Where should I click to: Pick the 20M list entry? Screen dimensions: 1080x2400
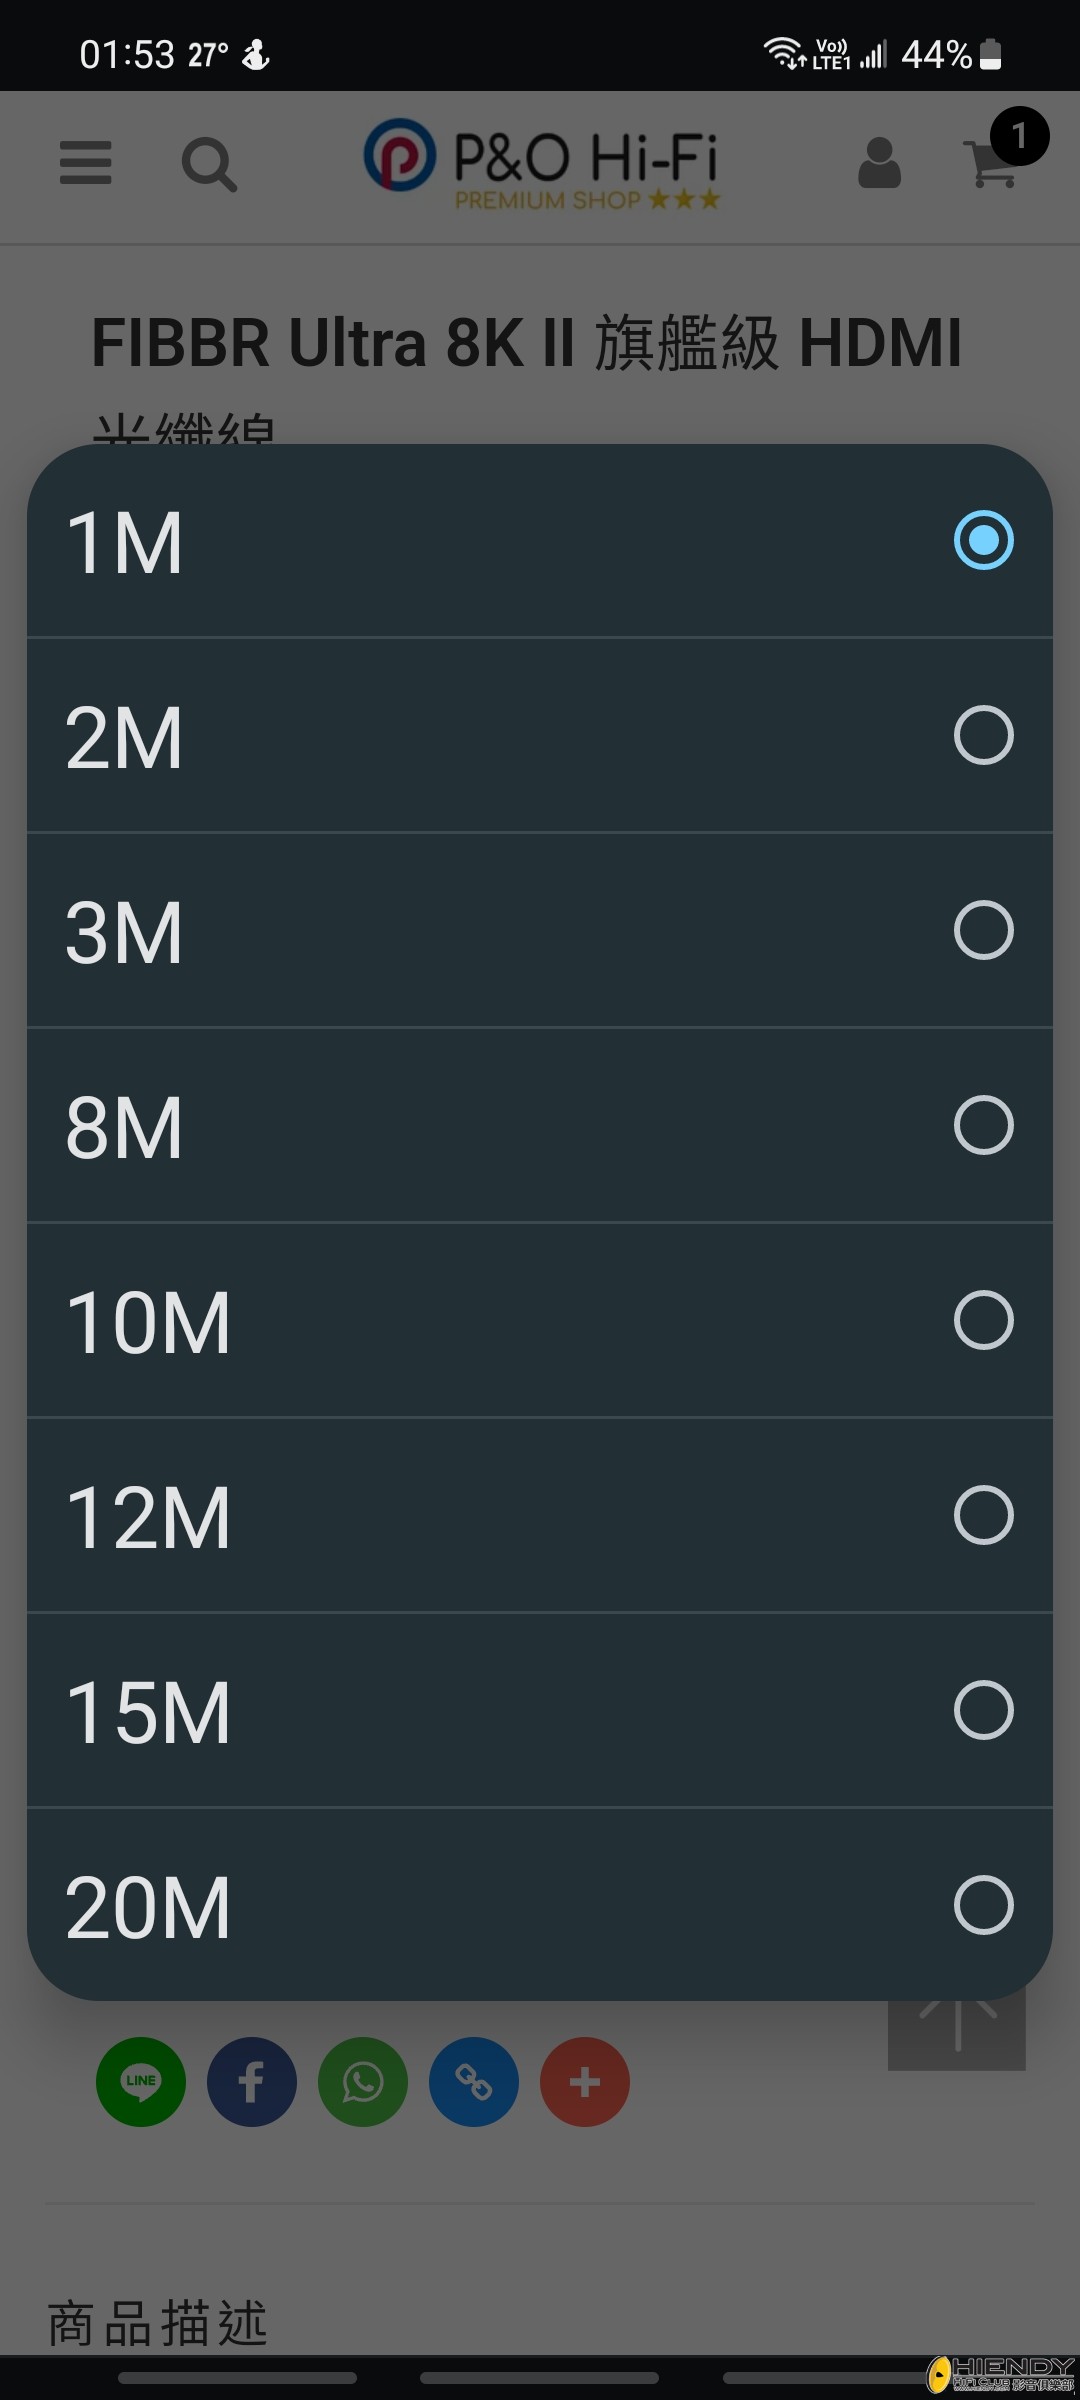(540, 1905)
